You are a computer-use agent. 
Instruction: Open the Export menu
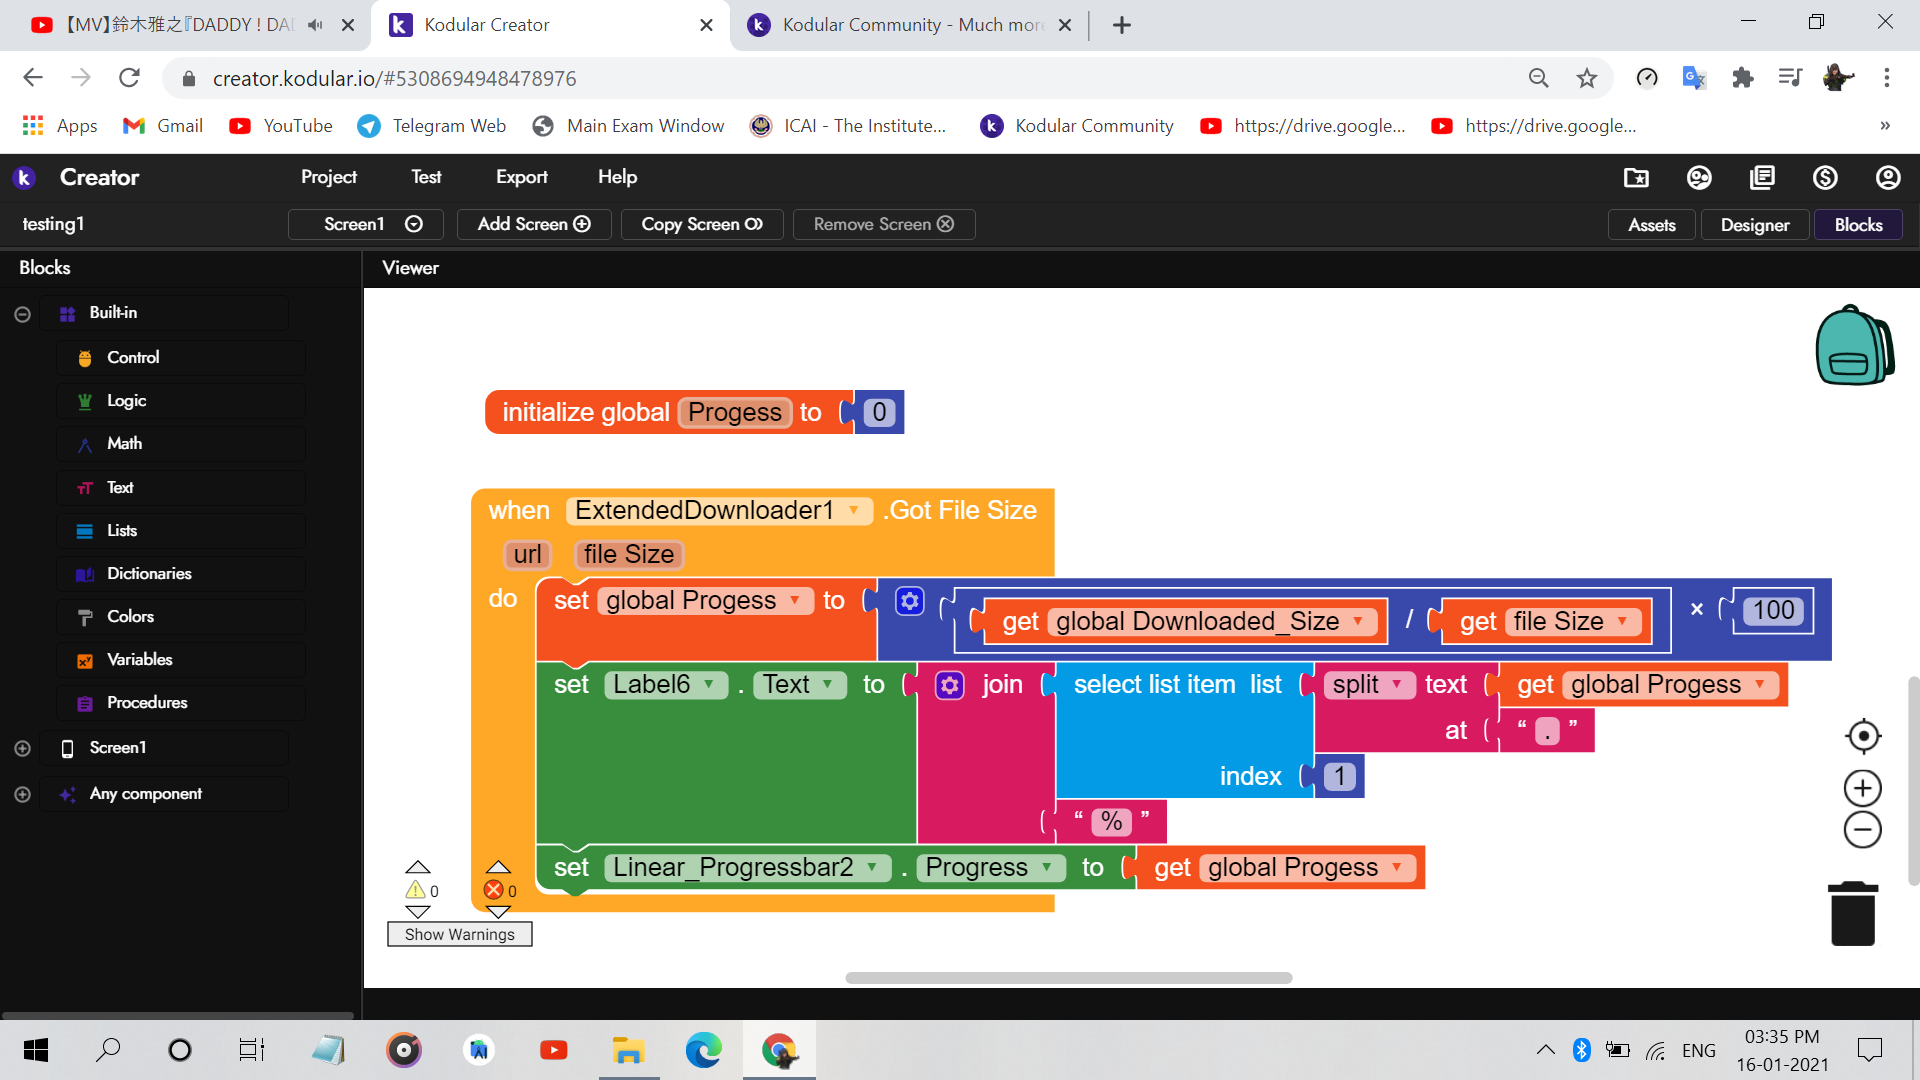[521, 177]
